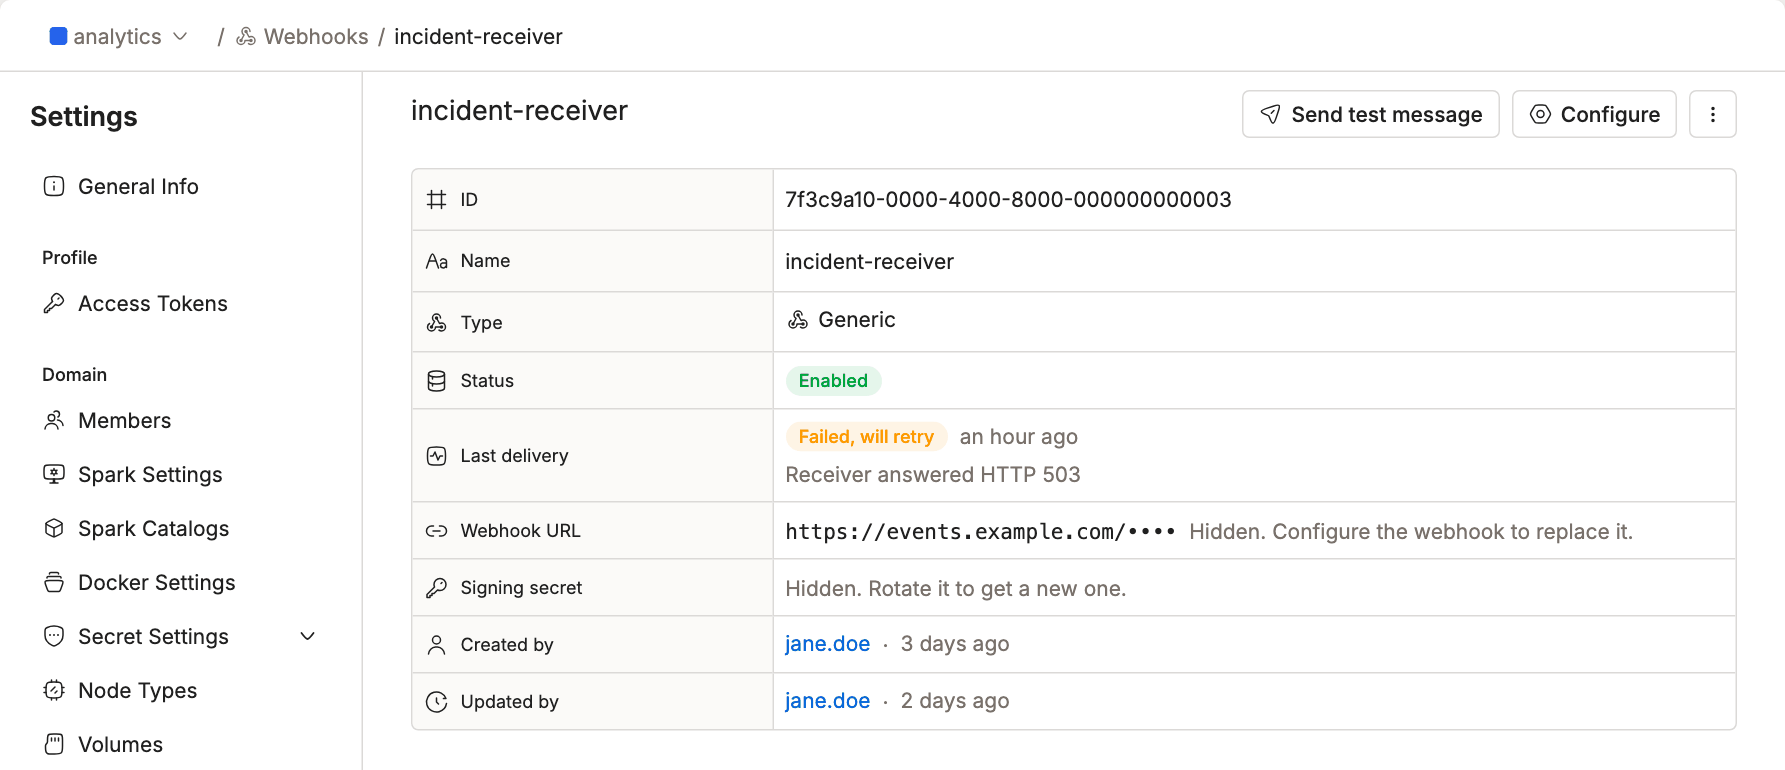This screenshot has height=770, width=1785.
Task: Click the Webhooks breadcrumb icon
Action: pyautogui.click(x=246, y=37)
